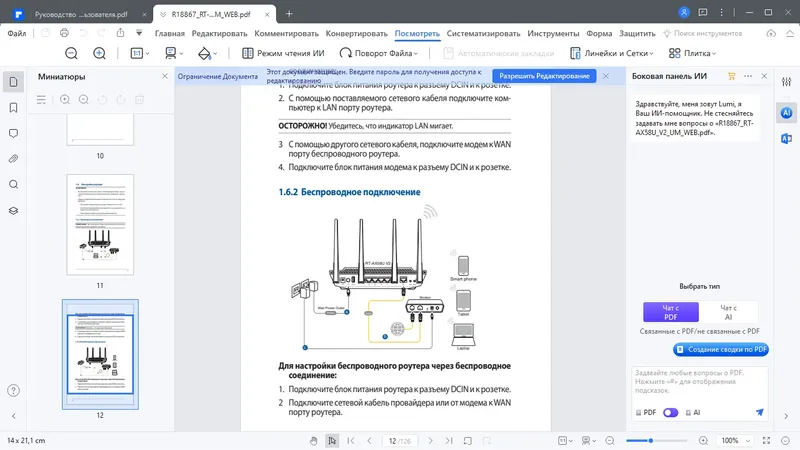Viewport: 800px width, 450px height.
Task: Open the layers panel icon
Action: [14, 211]
